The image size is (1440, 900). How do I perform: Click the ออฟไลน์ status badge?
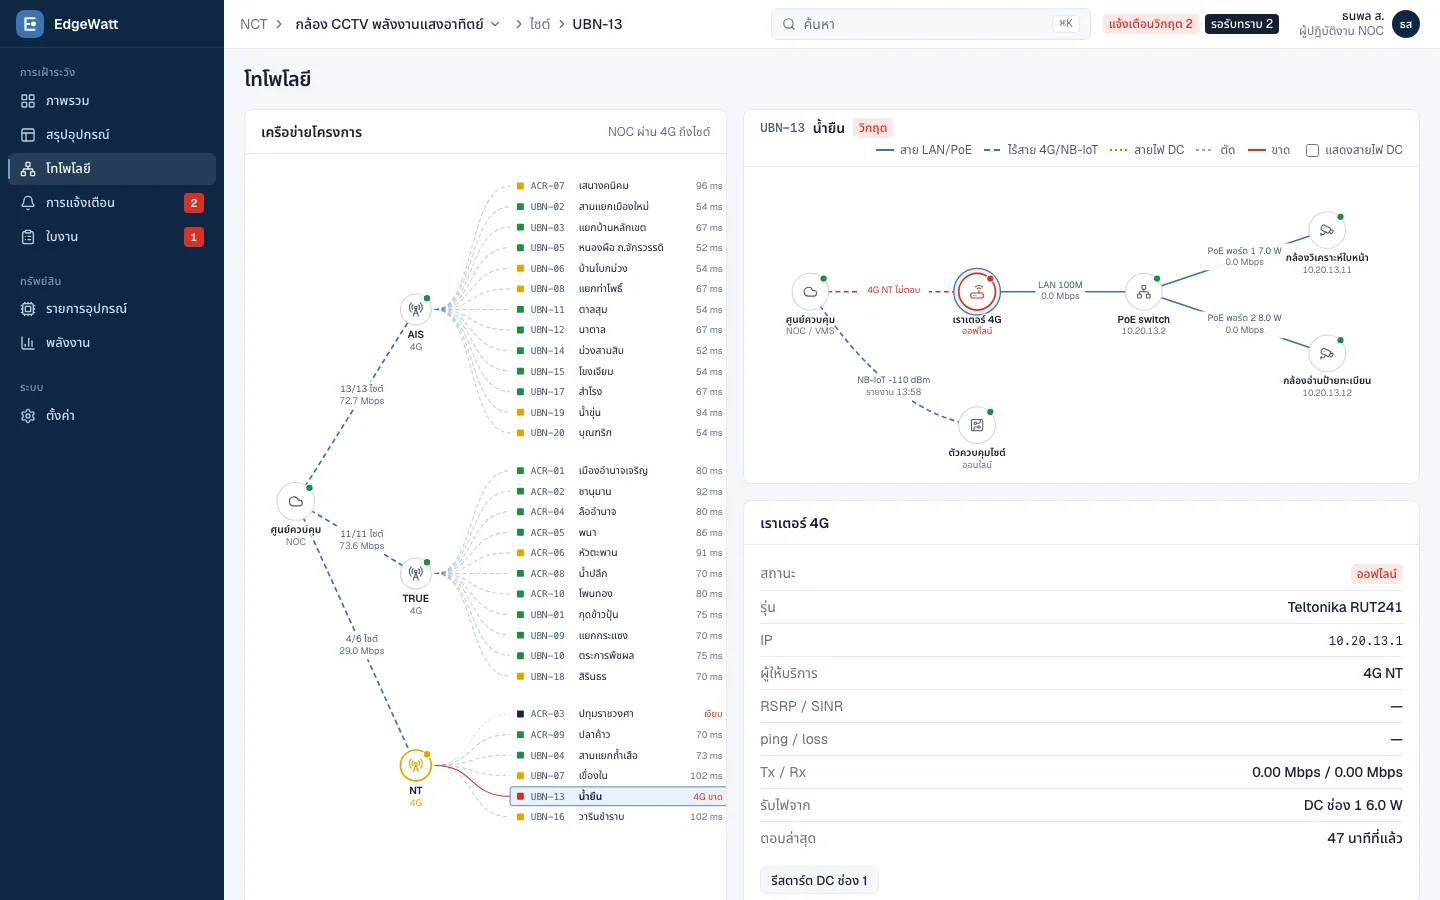[x=1377, y=574]
